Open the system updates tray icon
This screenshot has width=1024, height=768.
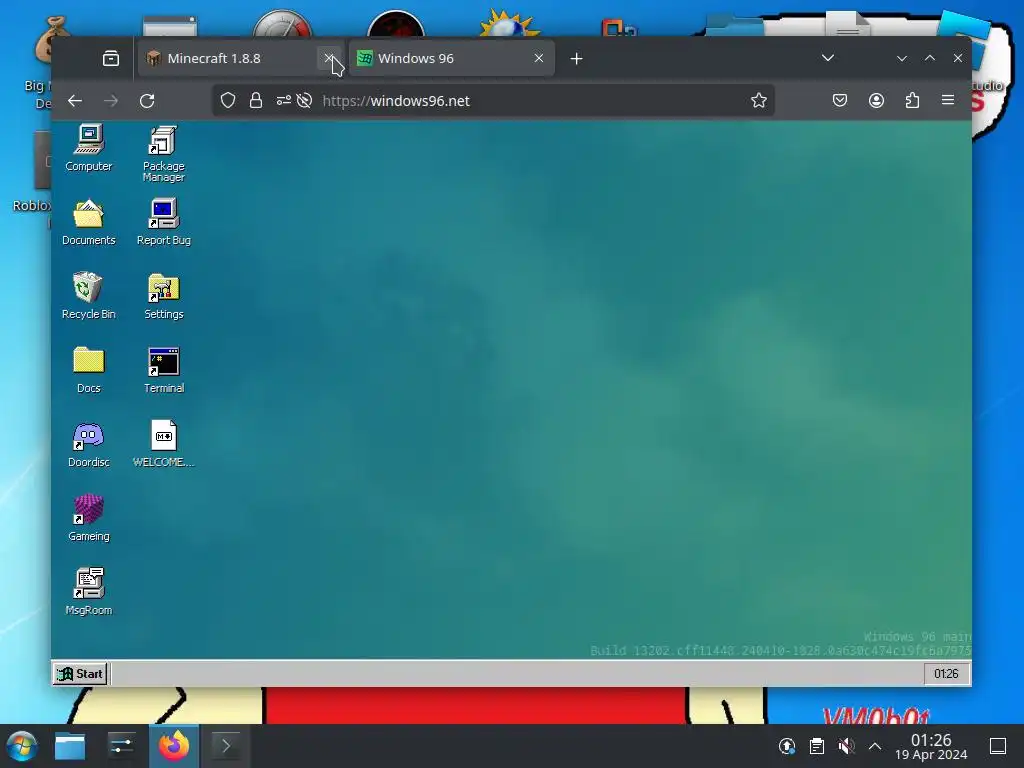click(x=787, y=746)
